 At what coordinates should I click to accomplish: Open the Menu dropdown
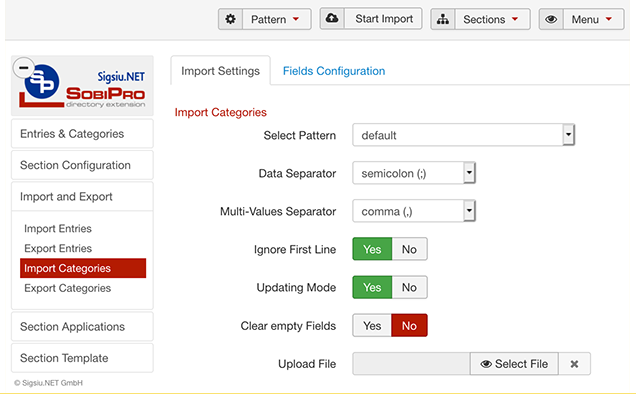[593, 19]
